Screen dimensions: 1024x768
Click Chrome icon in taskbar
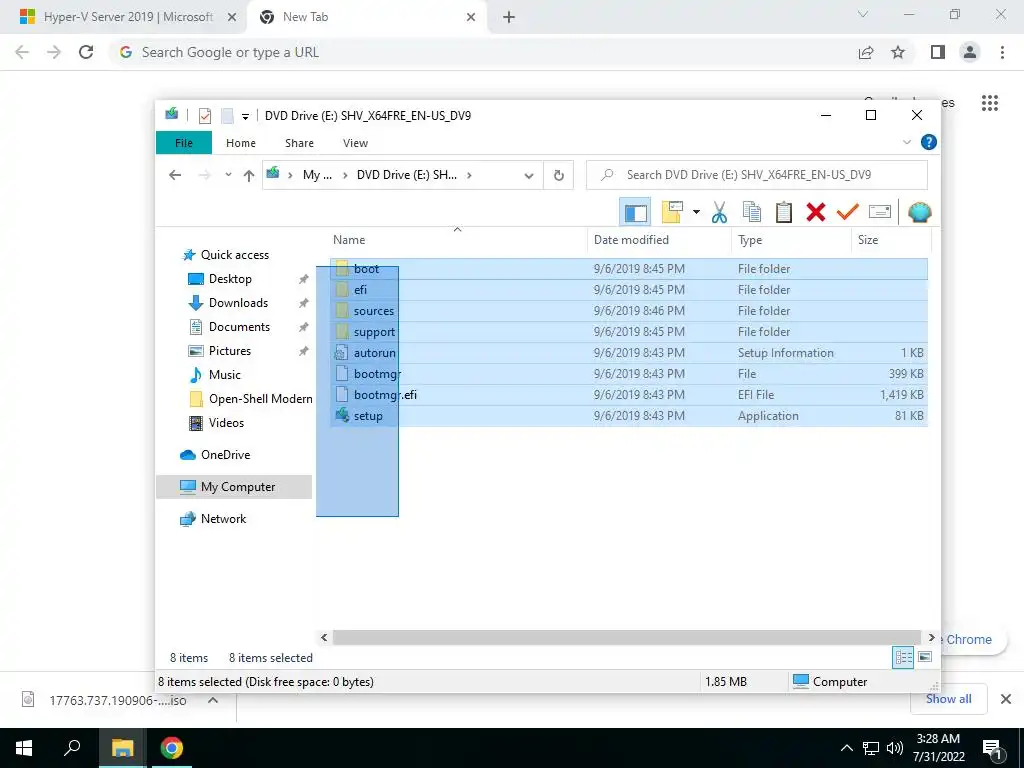tap(172, 748)
